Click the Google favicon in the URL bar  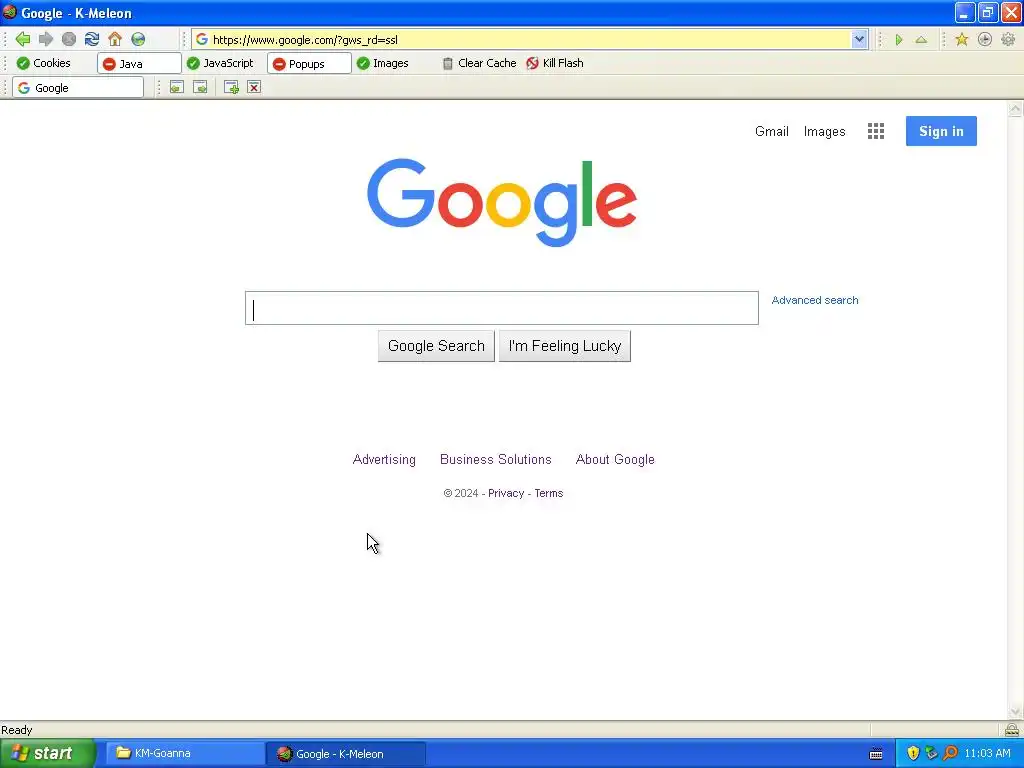(202, 40)
